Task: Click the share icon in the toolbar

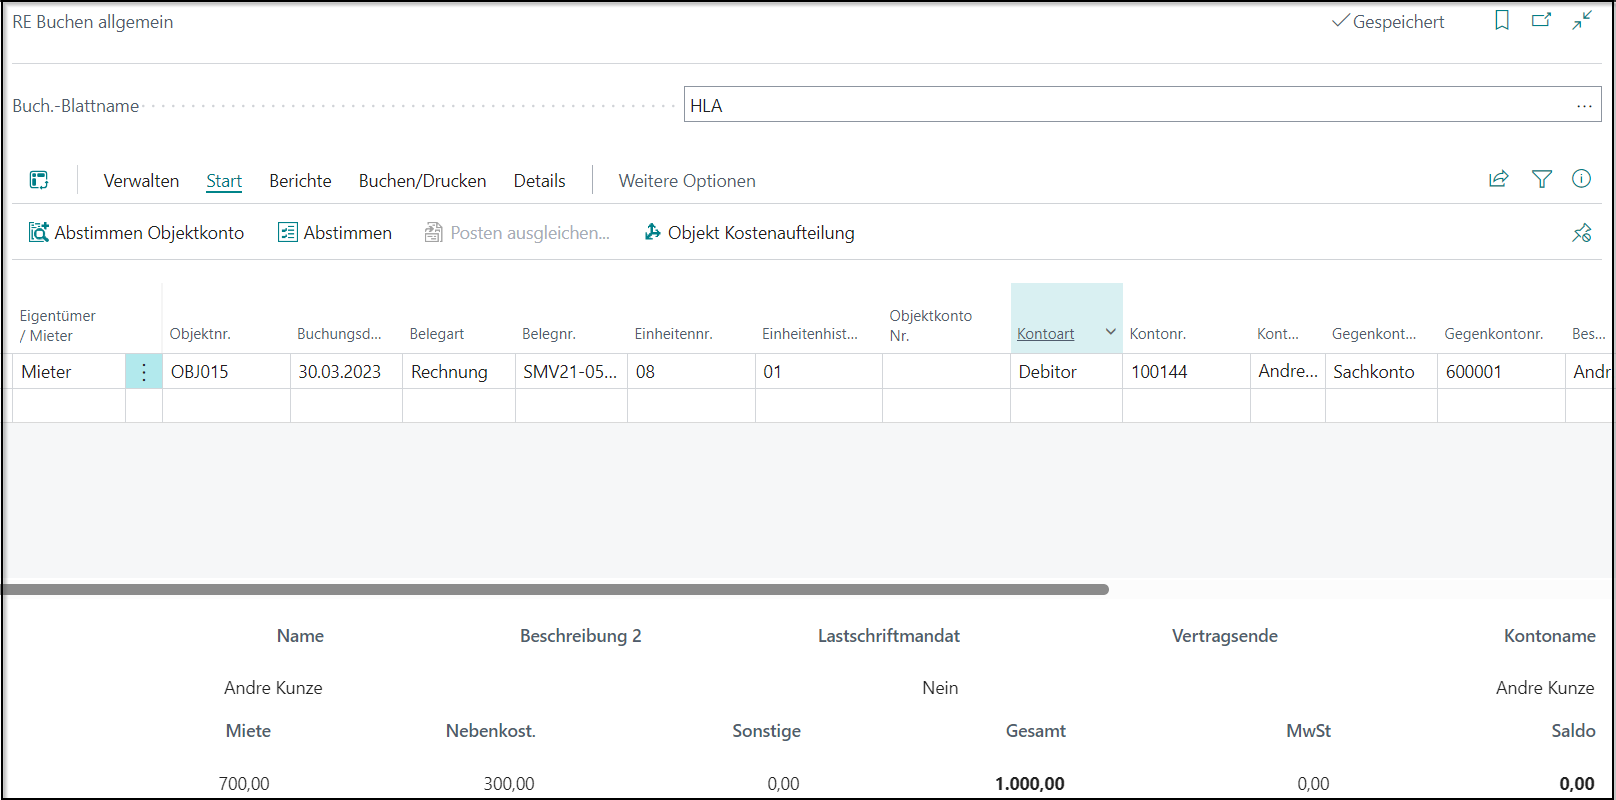Action: pyautogui.click(x=1498, y=180)
